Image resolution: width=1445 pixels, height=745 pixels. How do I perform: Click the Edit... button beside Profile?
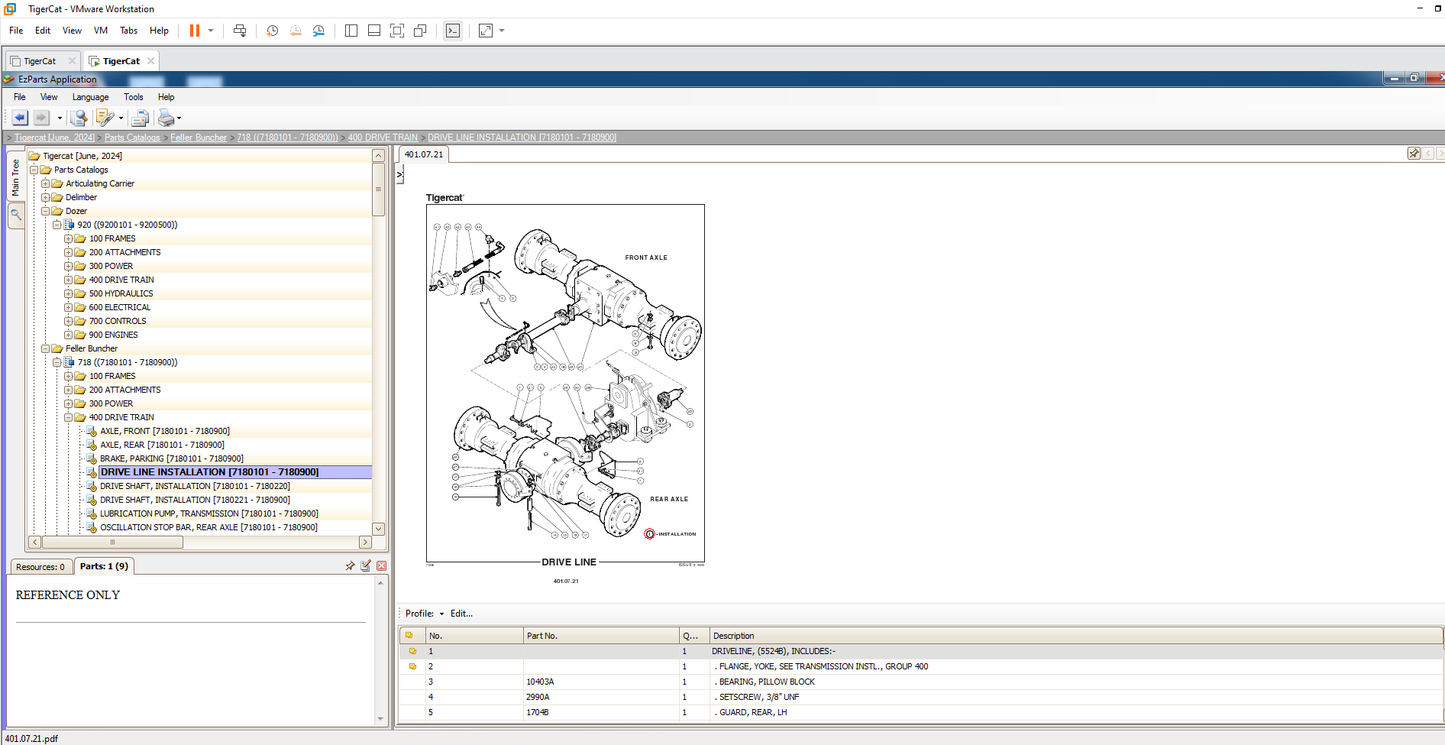[x=461, y=613]
